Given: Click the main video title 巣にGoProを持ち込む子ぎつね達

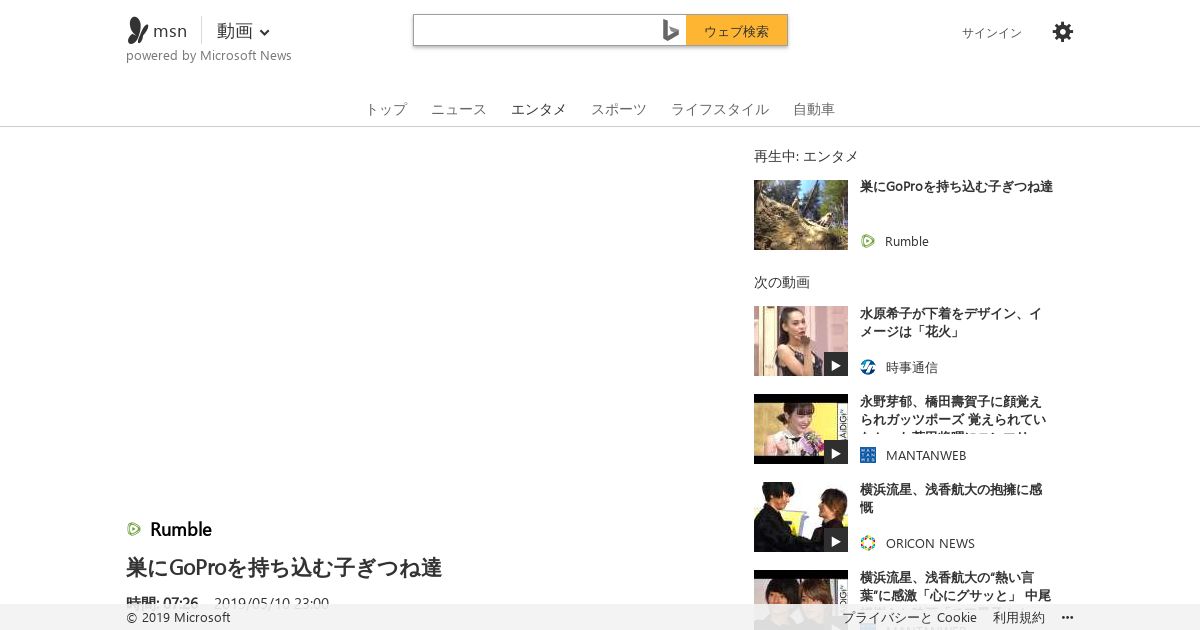Looking at the screenshot, I should 284,568.
